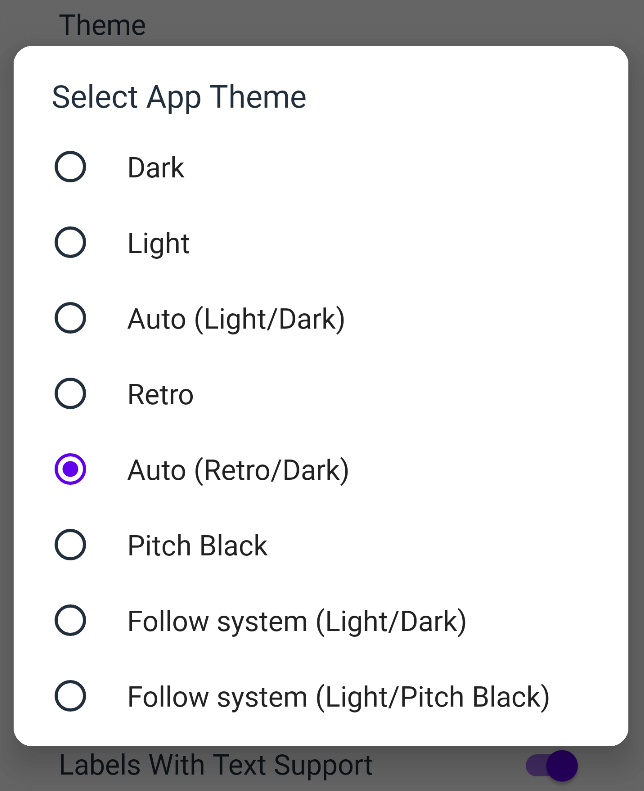Click the "Auto (Light/Dark)" label text

point(236,319)
